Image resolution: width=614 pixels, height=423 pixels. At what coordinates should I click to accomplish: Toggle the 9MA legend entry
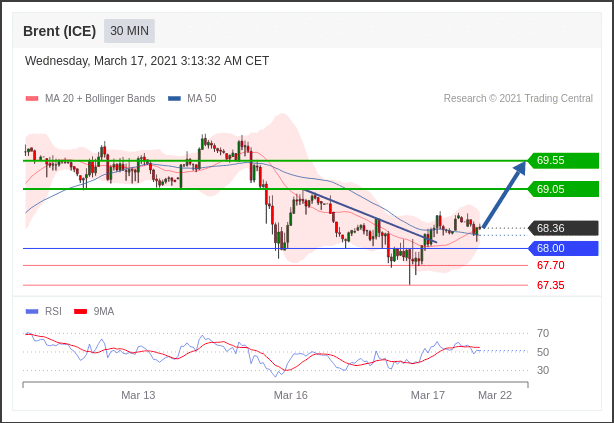coord(103,311)
